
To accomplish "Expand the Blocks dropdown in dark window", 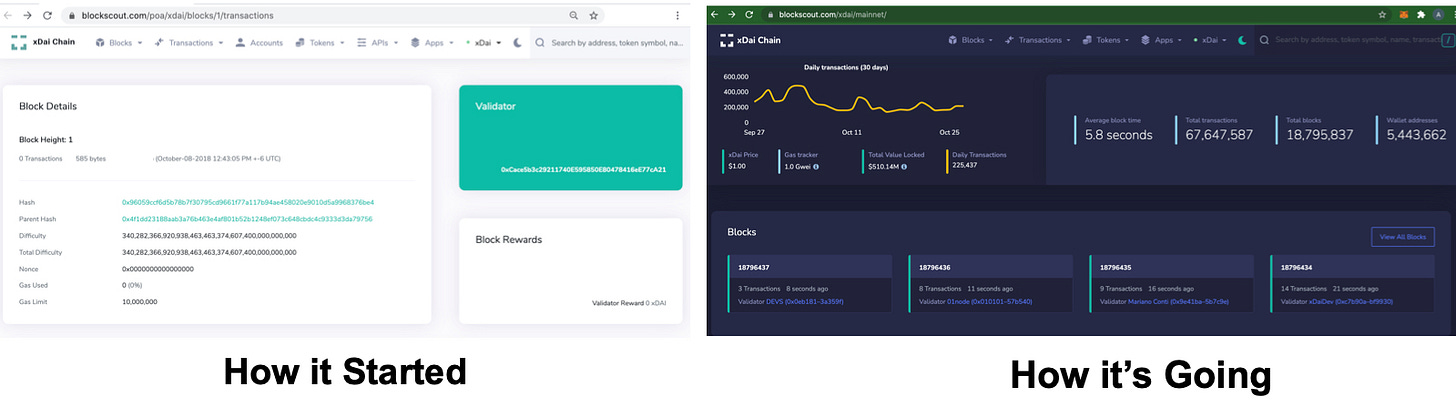I will (970, 40).
